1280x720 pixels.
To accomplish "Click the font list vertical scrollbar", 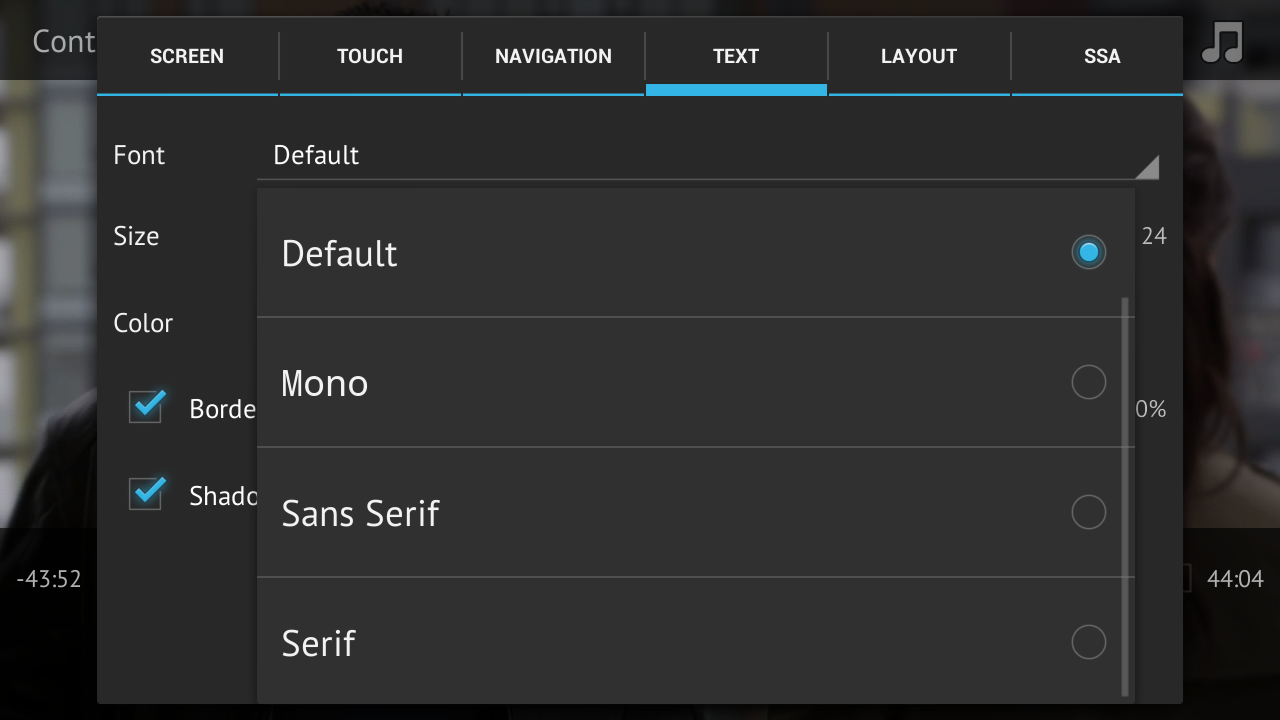I will (1126, 496).
